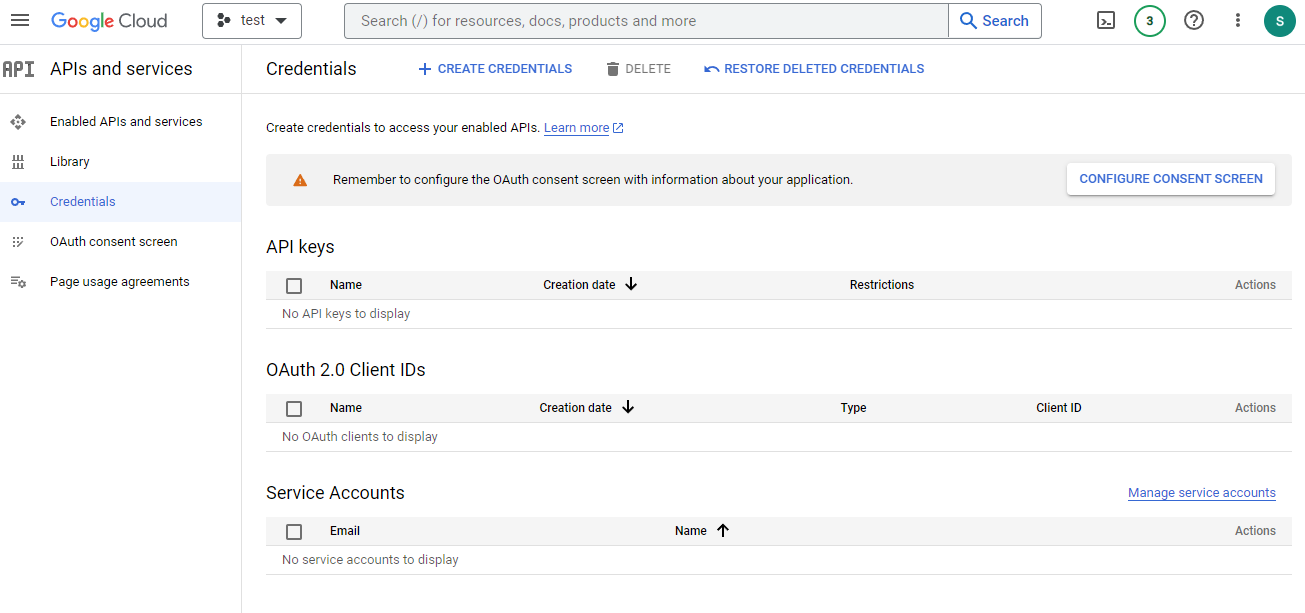Click 'No service accounts to display' text
The height and width of the screenshot is (613, 1305).
point(370,560)
